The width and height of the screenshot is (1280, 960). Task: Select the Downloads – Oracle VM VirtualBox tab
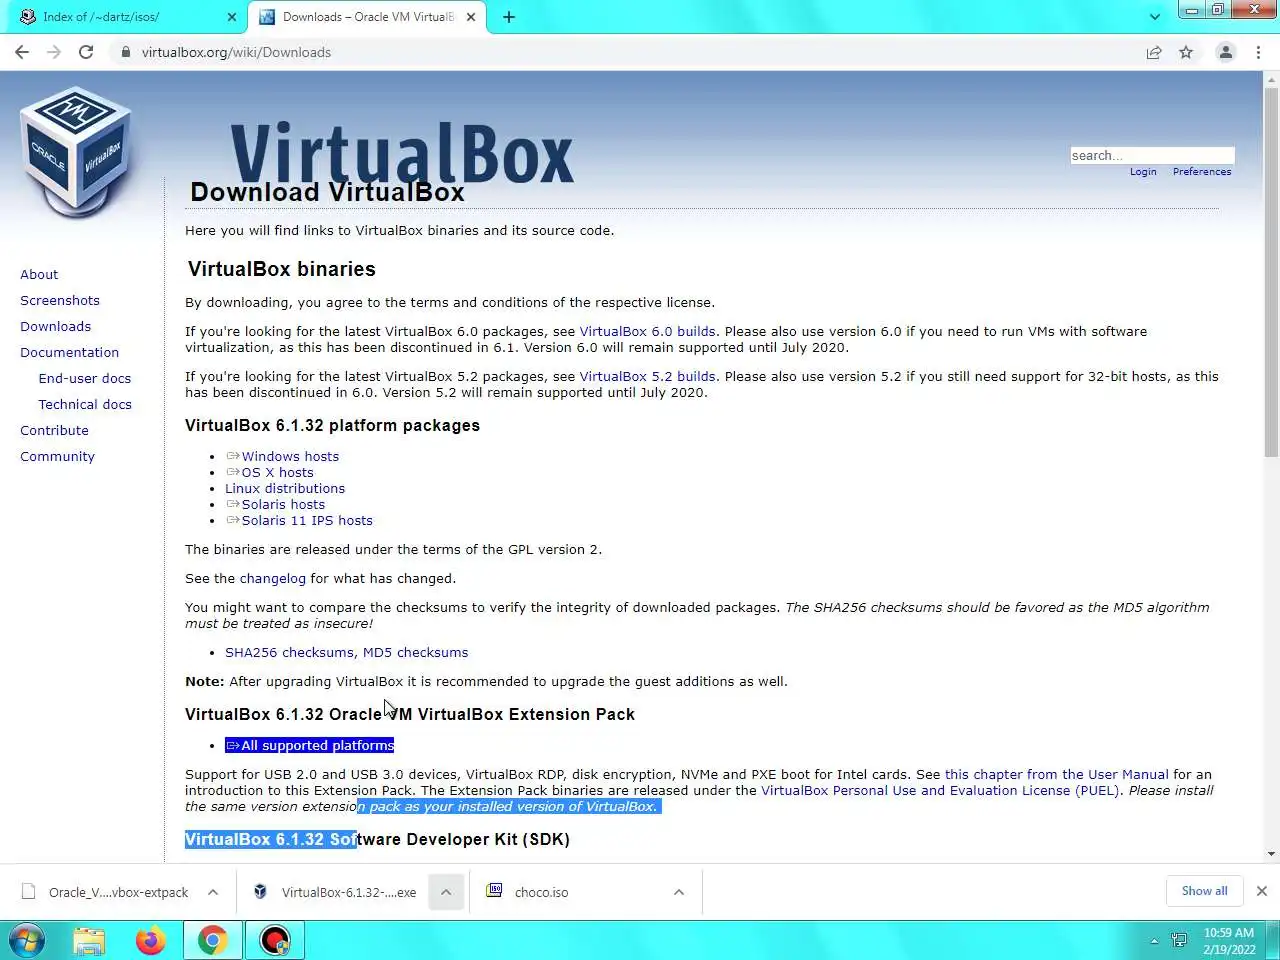tap(367, 17)
